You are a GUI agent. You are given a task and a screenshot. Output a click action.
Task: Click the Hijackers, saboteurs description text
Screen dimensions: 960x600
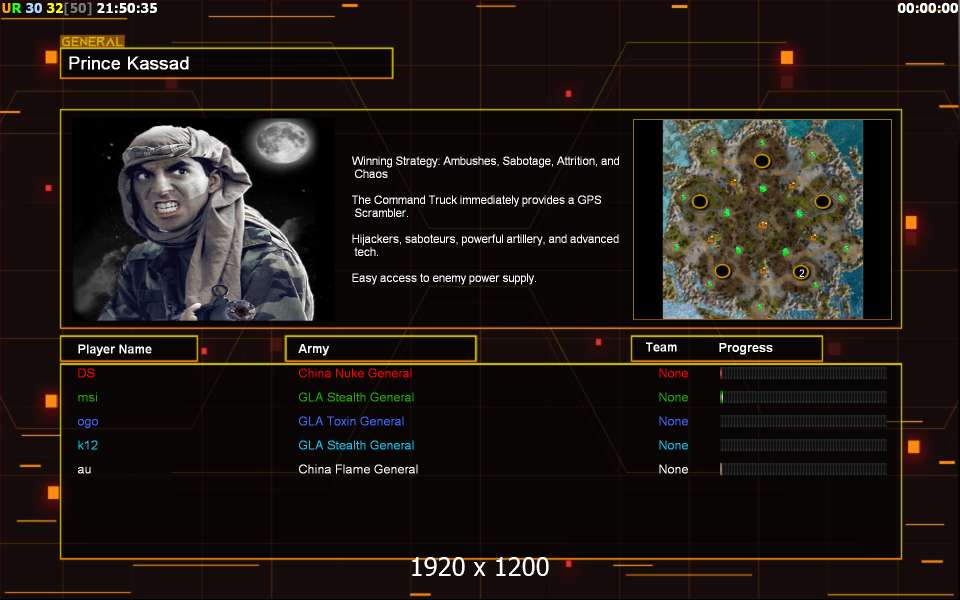click(x=485, y=245)
